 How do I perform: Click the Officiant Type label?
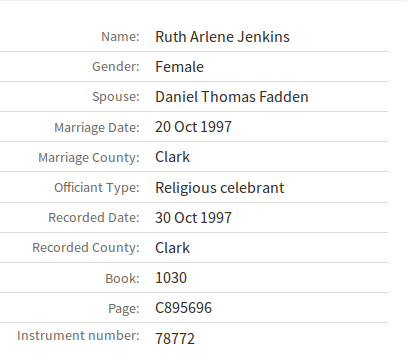pos(97,188)
